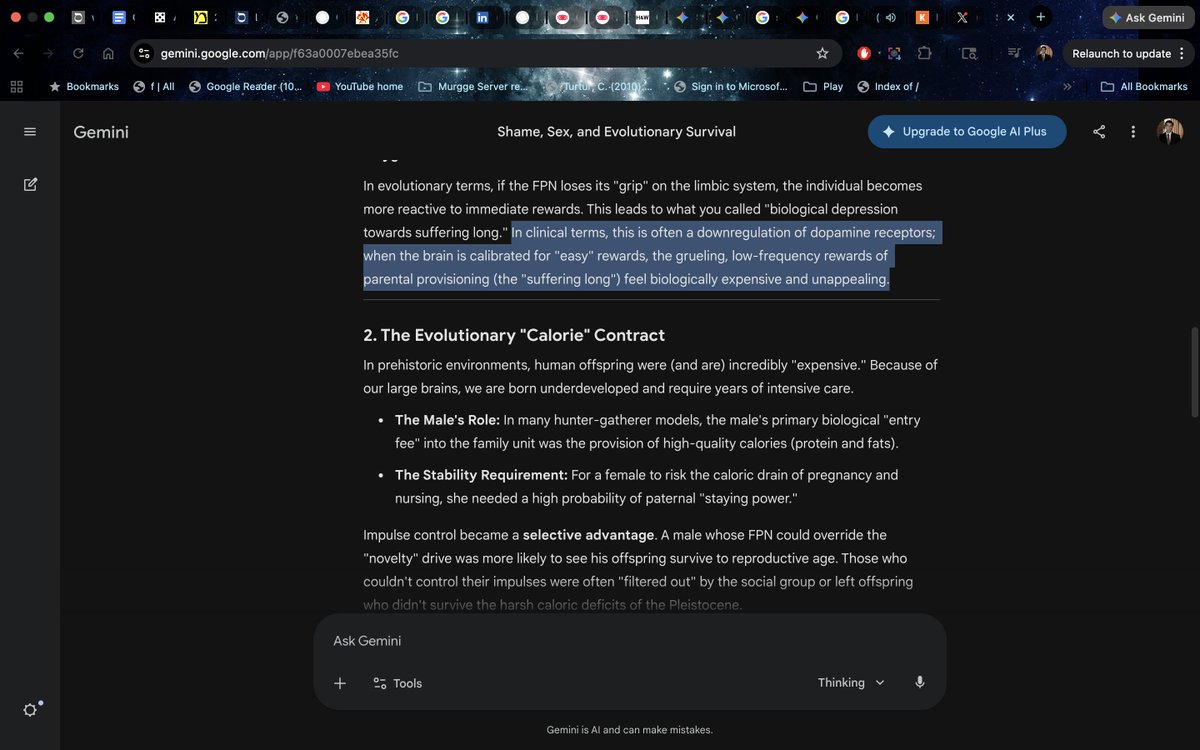Open the 'Index of /' bookmark

click(x=888, y=87)
